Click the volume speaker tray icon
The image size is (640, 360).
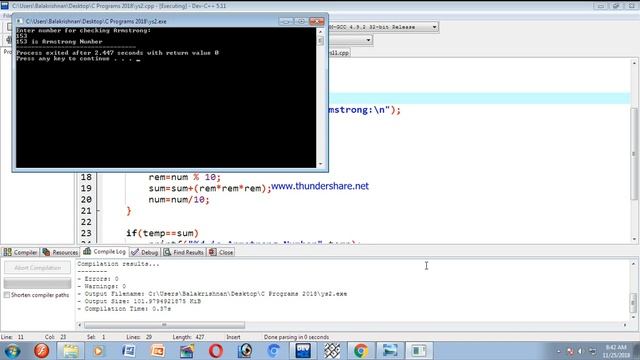[x=580, y=351]
